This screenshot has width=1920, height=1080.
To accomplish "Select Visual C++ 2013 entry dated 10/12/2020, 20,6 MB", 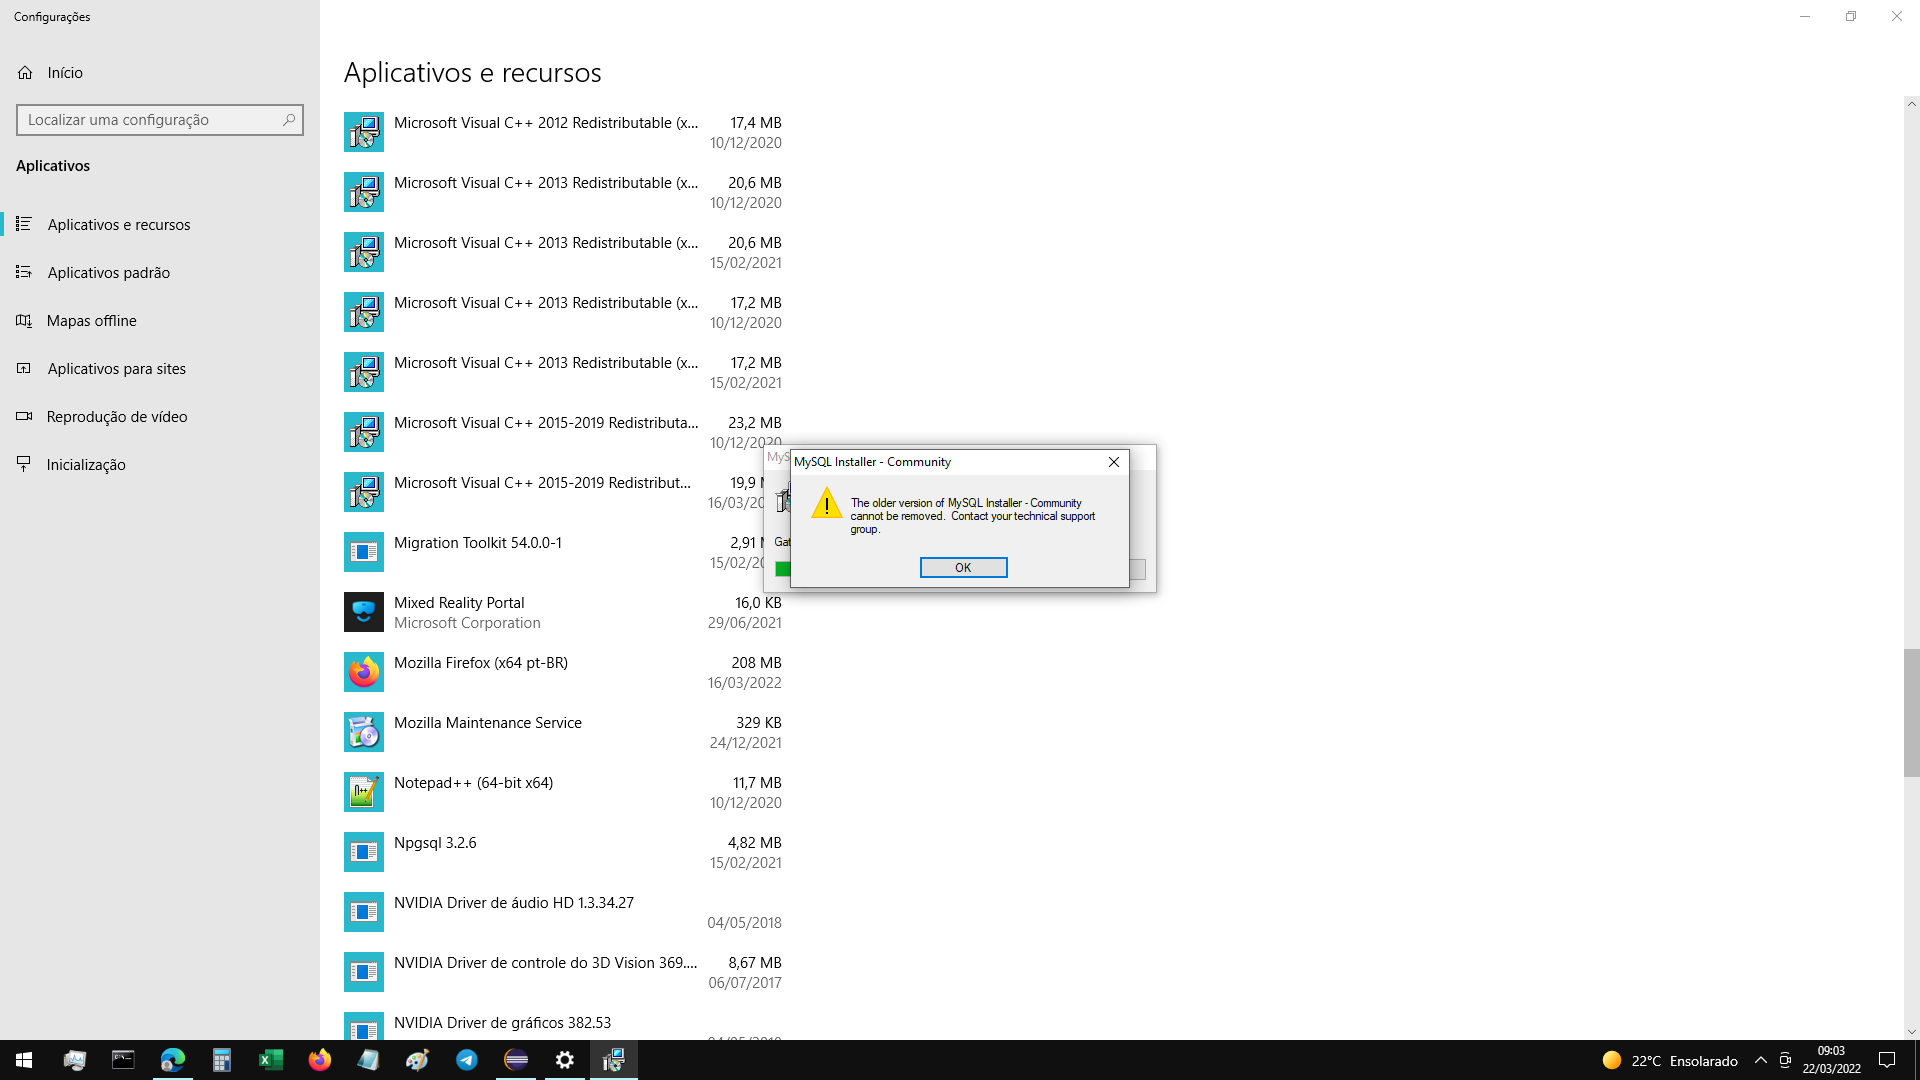I will 563,192.
